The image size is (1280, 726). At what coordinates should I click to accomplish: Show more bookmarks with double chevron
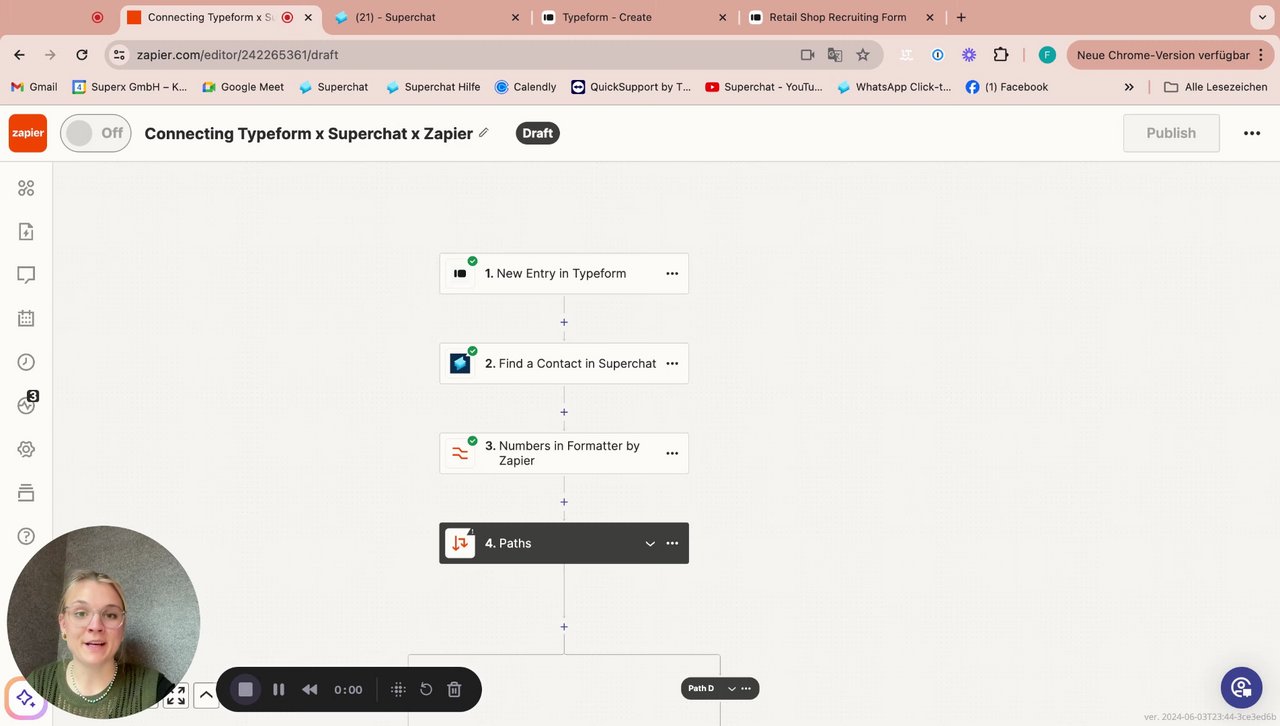(1129, 87)
